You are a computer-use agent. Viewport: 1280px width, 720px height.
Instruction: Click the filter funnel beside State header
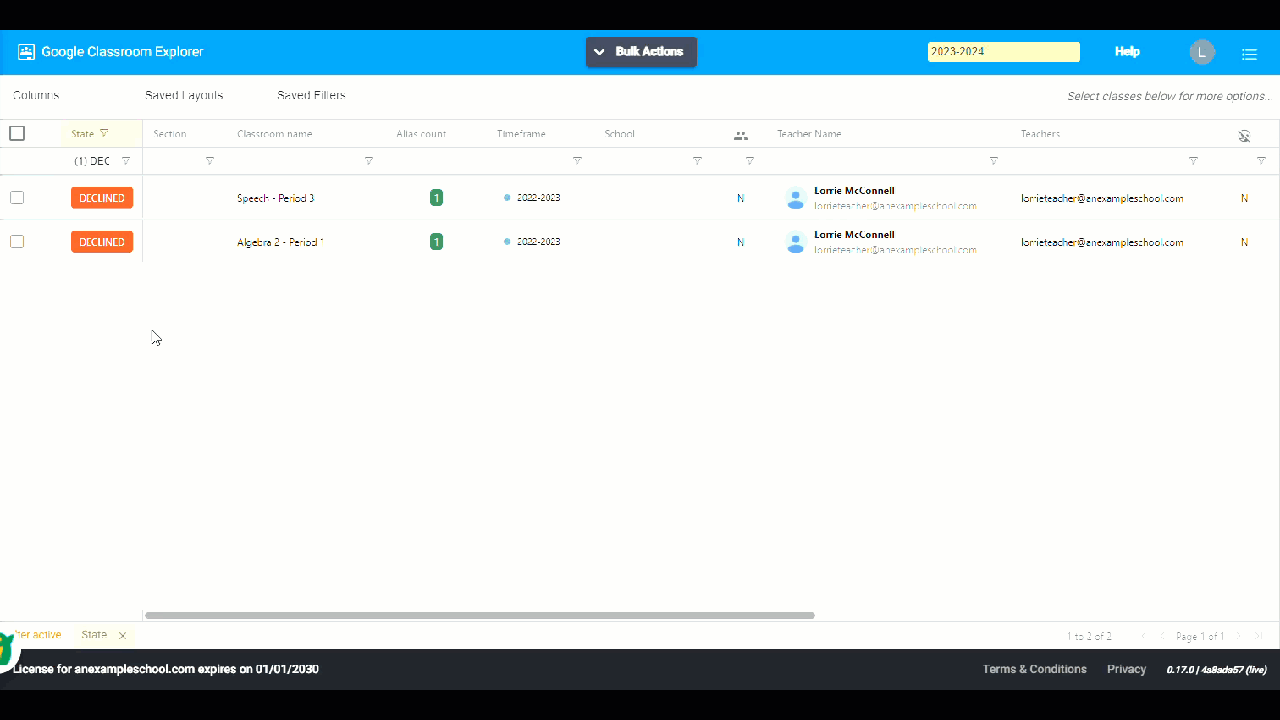coord(104,133)
